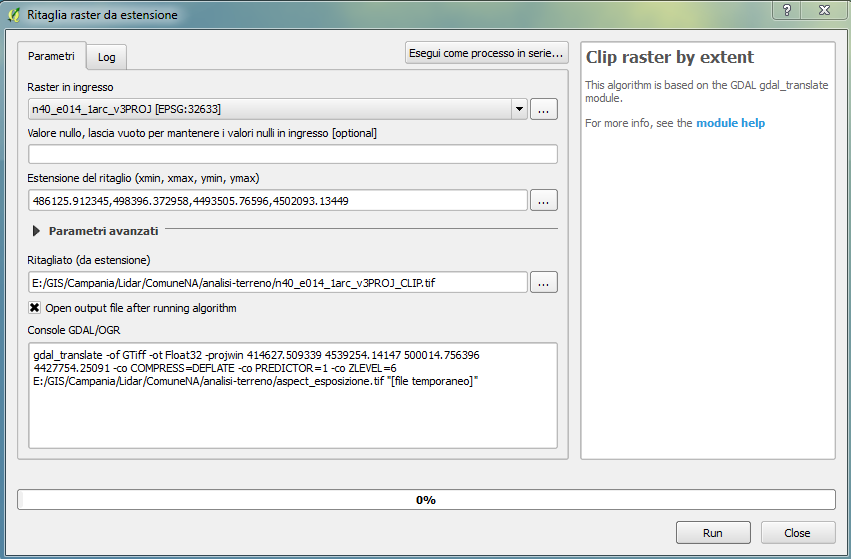This screenshot has width=851, height=559.
Task: Click the help question mark button
Action: click(x=788, y=10)
